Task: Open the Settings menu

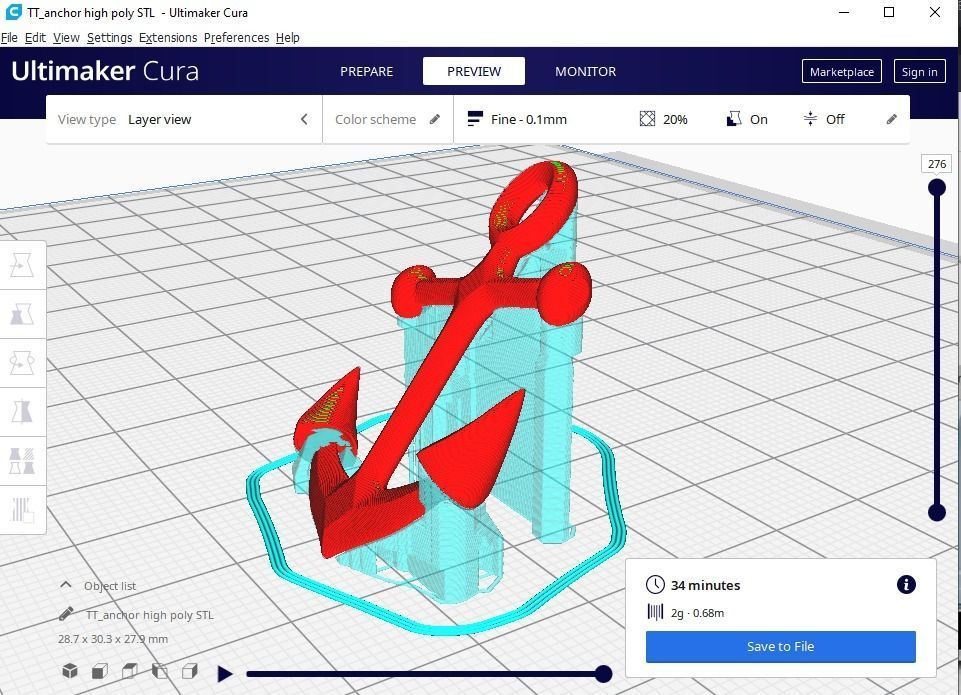Action: (x=109, y=37)
